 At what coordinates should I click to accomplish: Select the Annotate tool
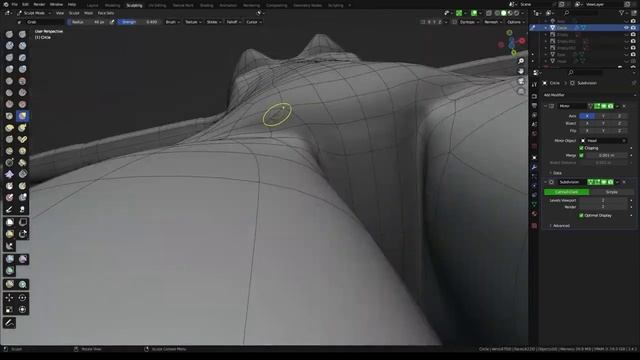coord(9,323)
